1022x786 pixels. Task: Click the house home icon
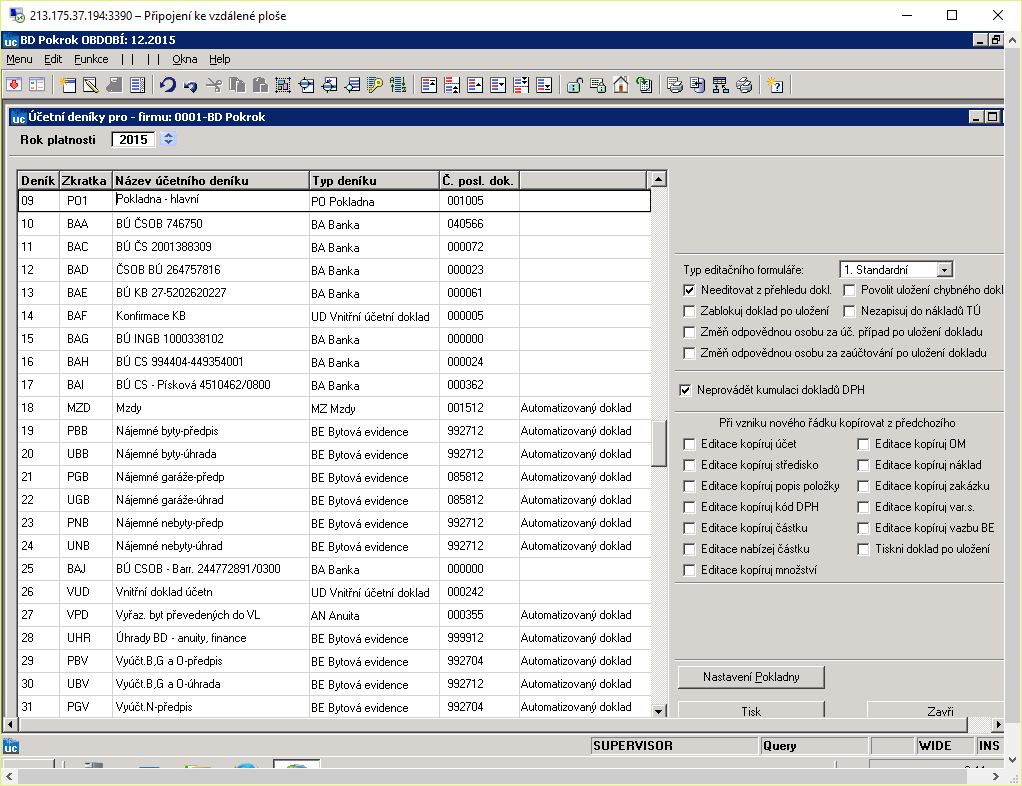[x=620, y=85]
